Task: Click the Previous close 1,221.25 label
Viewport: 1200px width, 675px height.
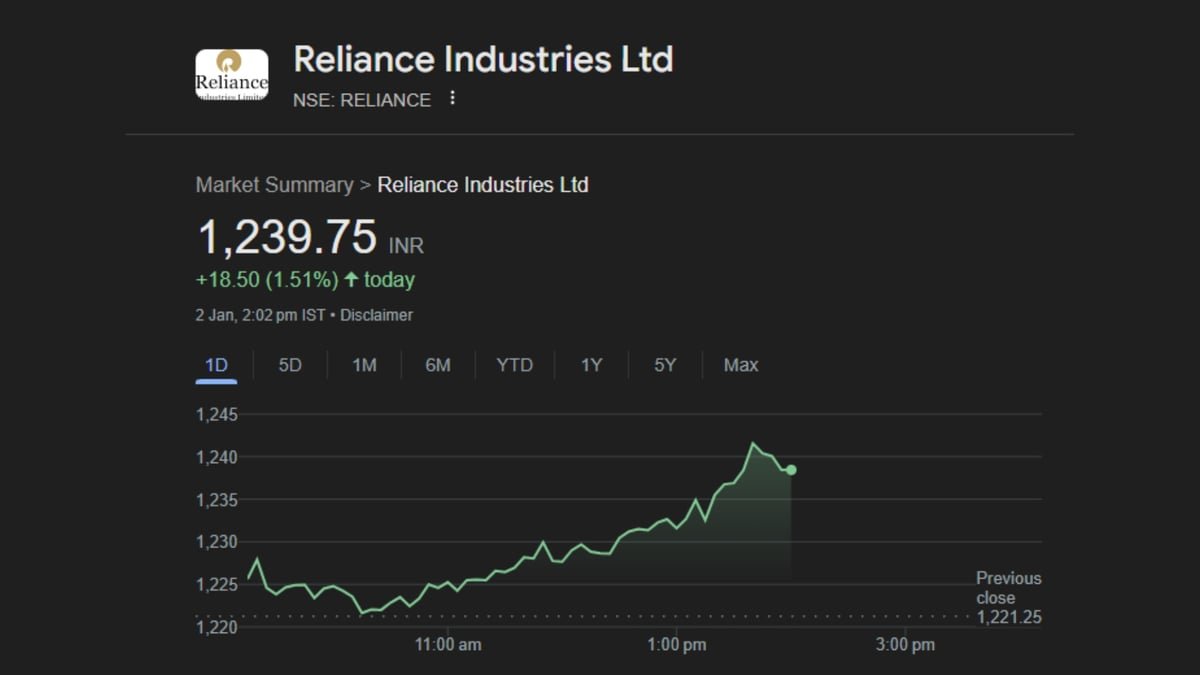Action: [1009, 598]
